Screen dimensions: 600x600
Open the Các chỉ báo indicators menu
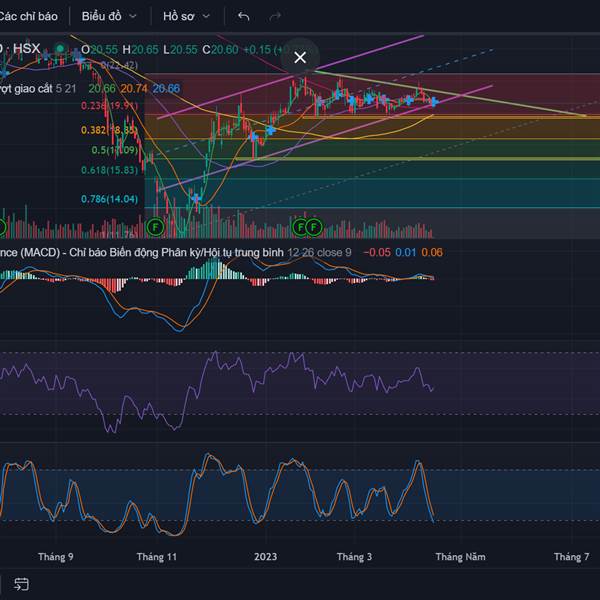(x=29, y=16)
